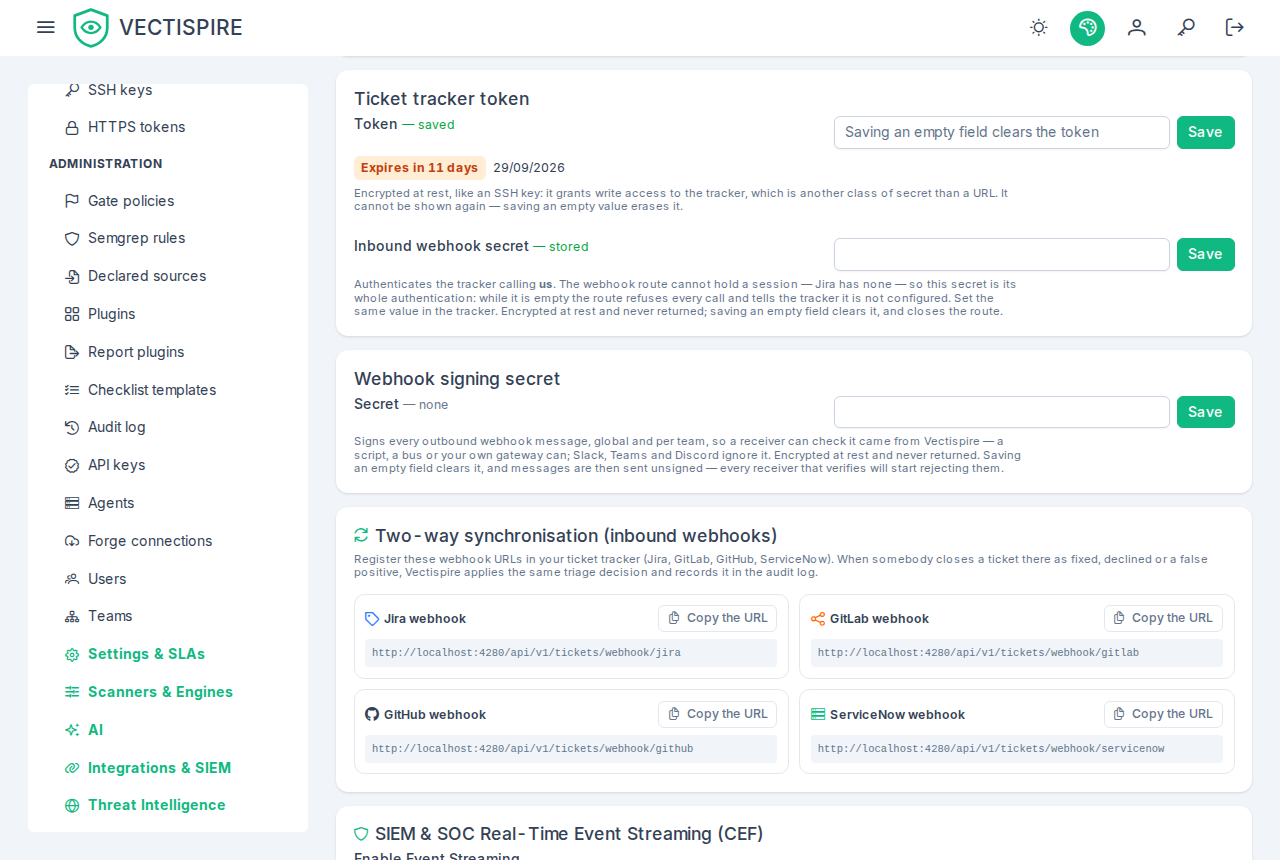Open the color theme palette
This screenshot has width=1280, height=860.
tap(1087, 28)
